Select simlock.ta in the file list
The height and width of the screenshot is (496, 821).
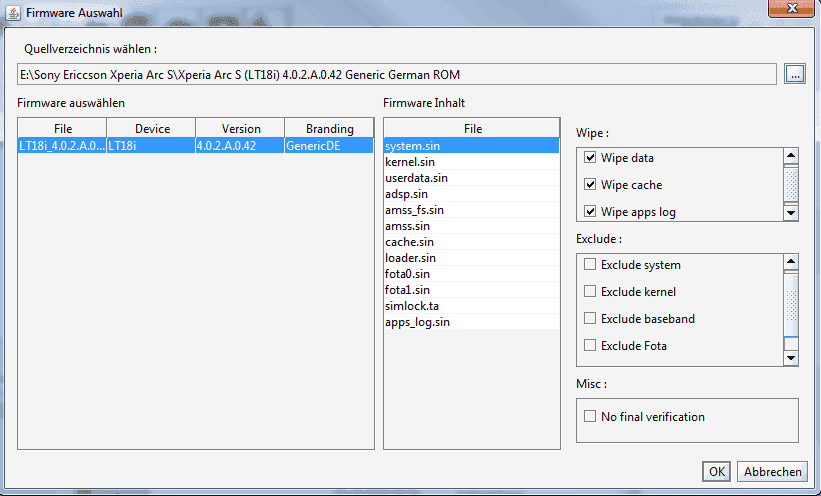tap(472, 305)
